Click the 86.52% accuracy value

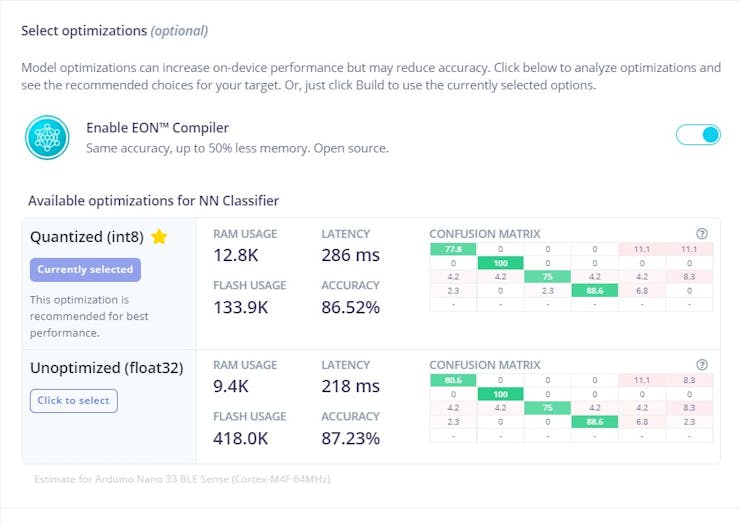click(350, 307)
